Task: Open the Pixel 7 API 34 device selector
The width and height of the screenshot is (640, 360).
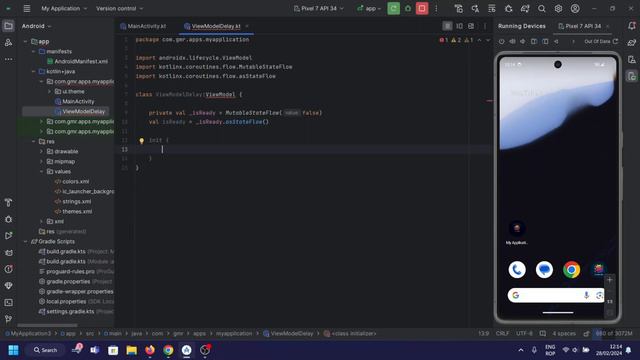Action: pyautogui.click(x=318, y=8)
